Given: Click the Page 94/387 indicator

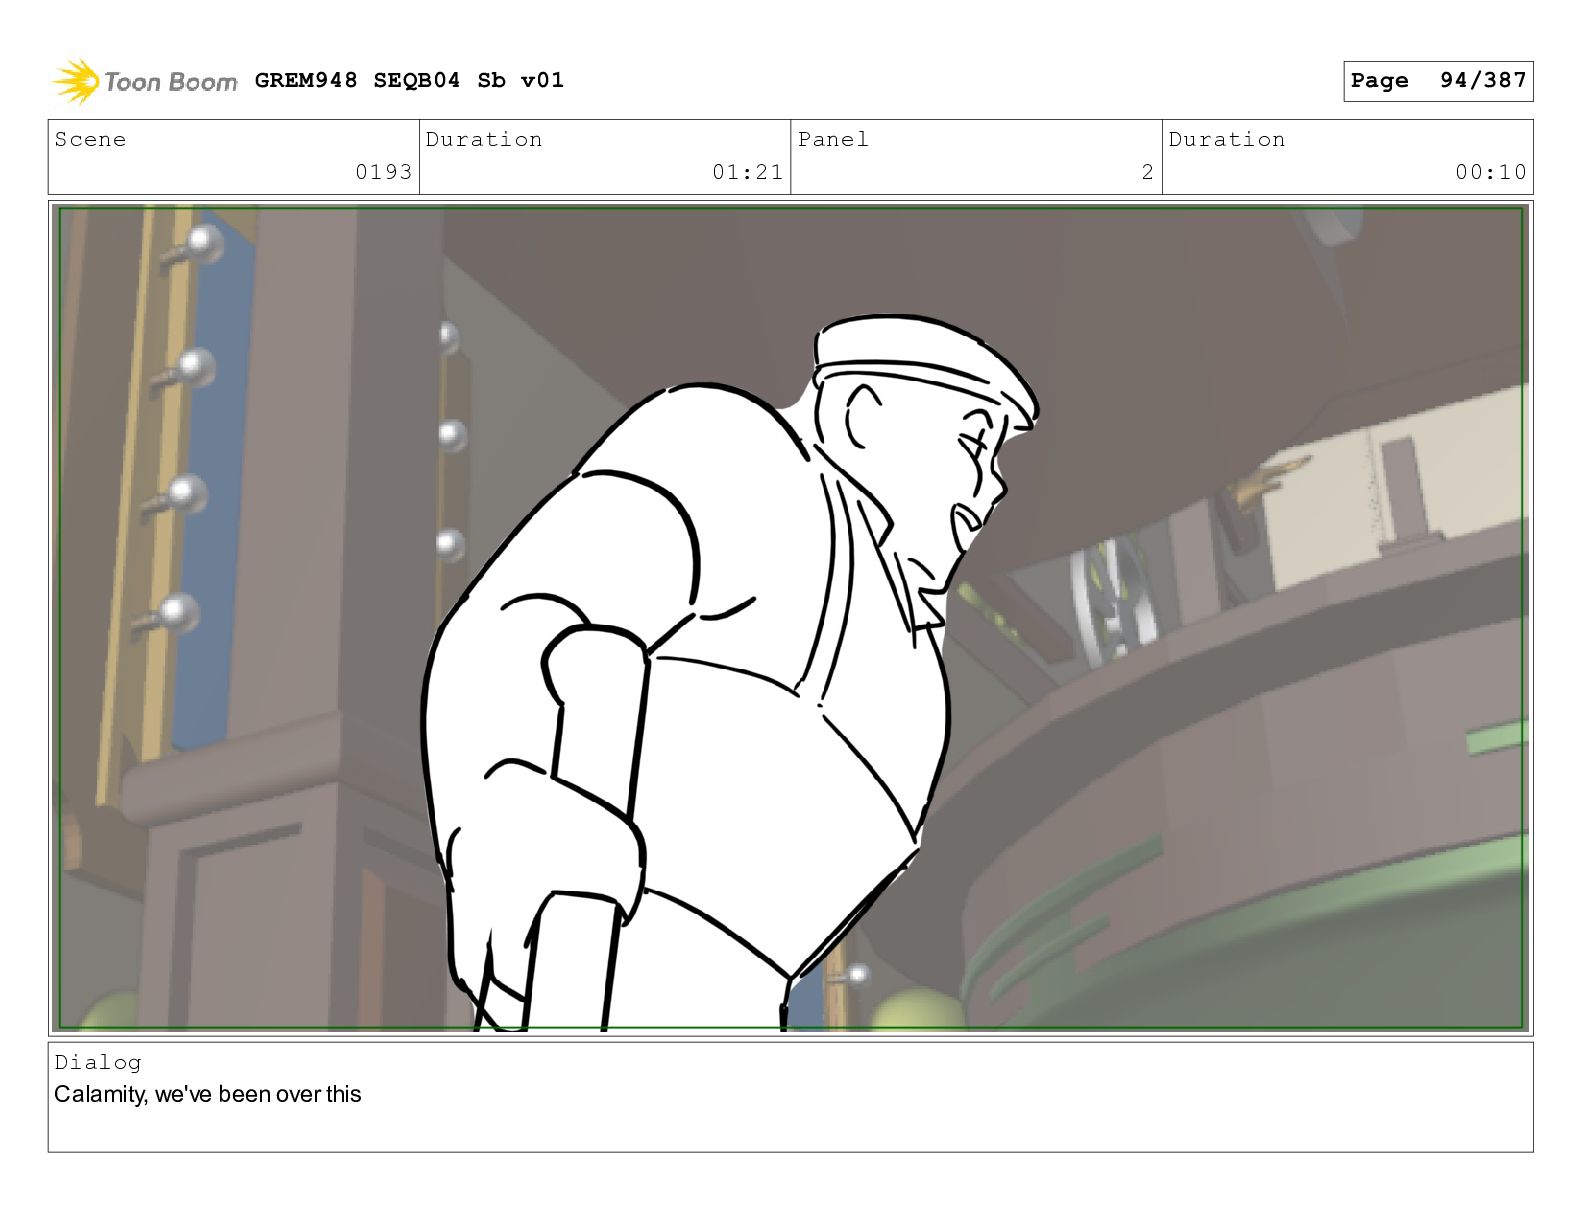Looking at the screenshot, I should [x=1438, y=81].
